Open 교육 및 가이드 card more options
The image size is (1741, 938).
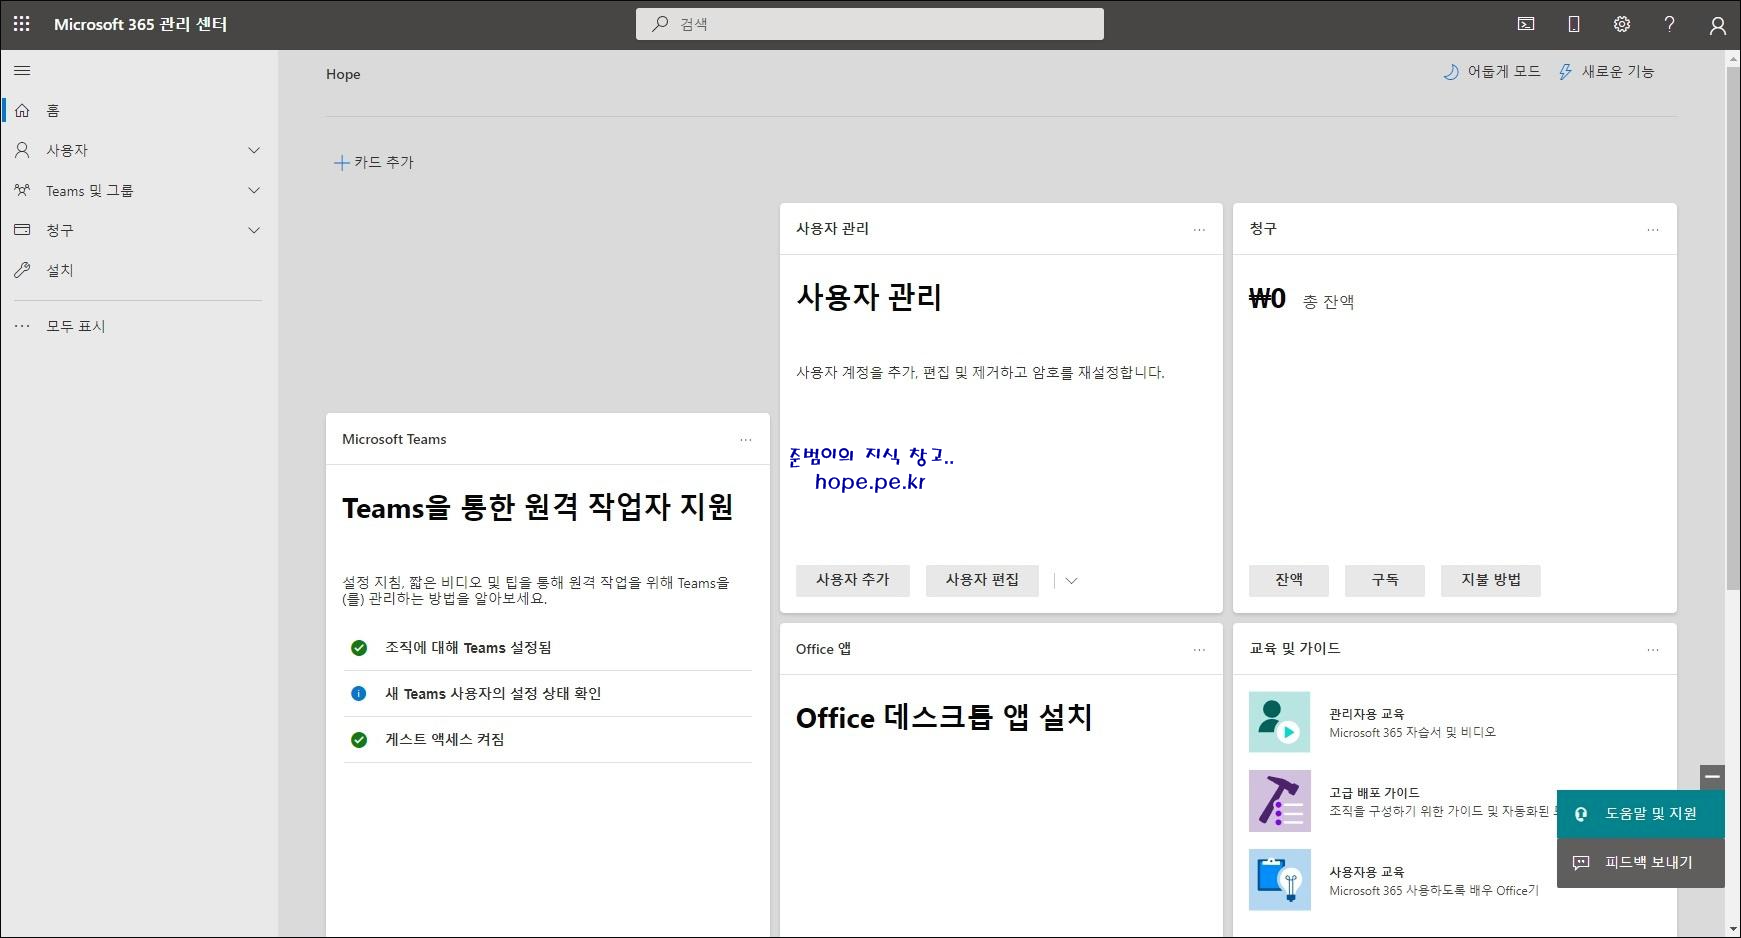coord(1653,650)
